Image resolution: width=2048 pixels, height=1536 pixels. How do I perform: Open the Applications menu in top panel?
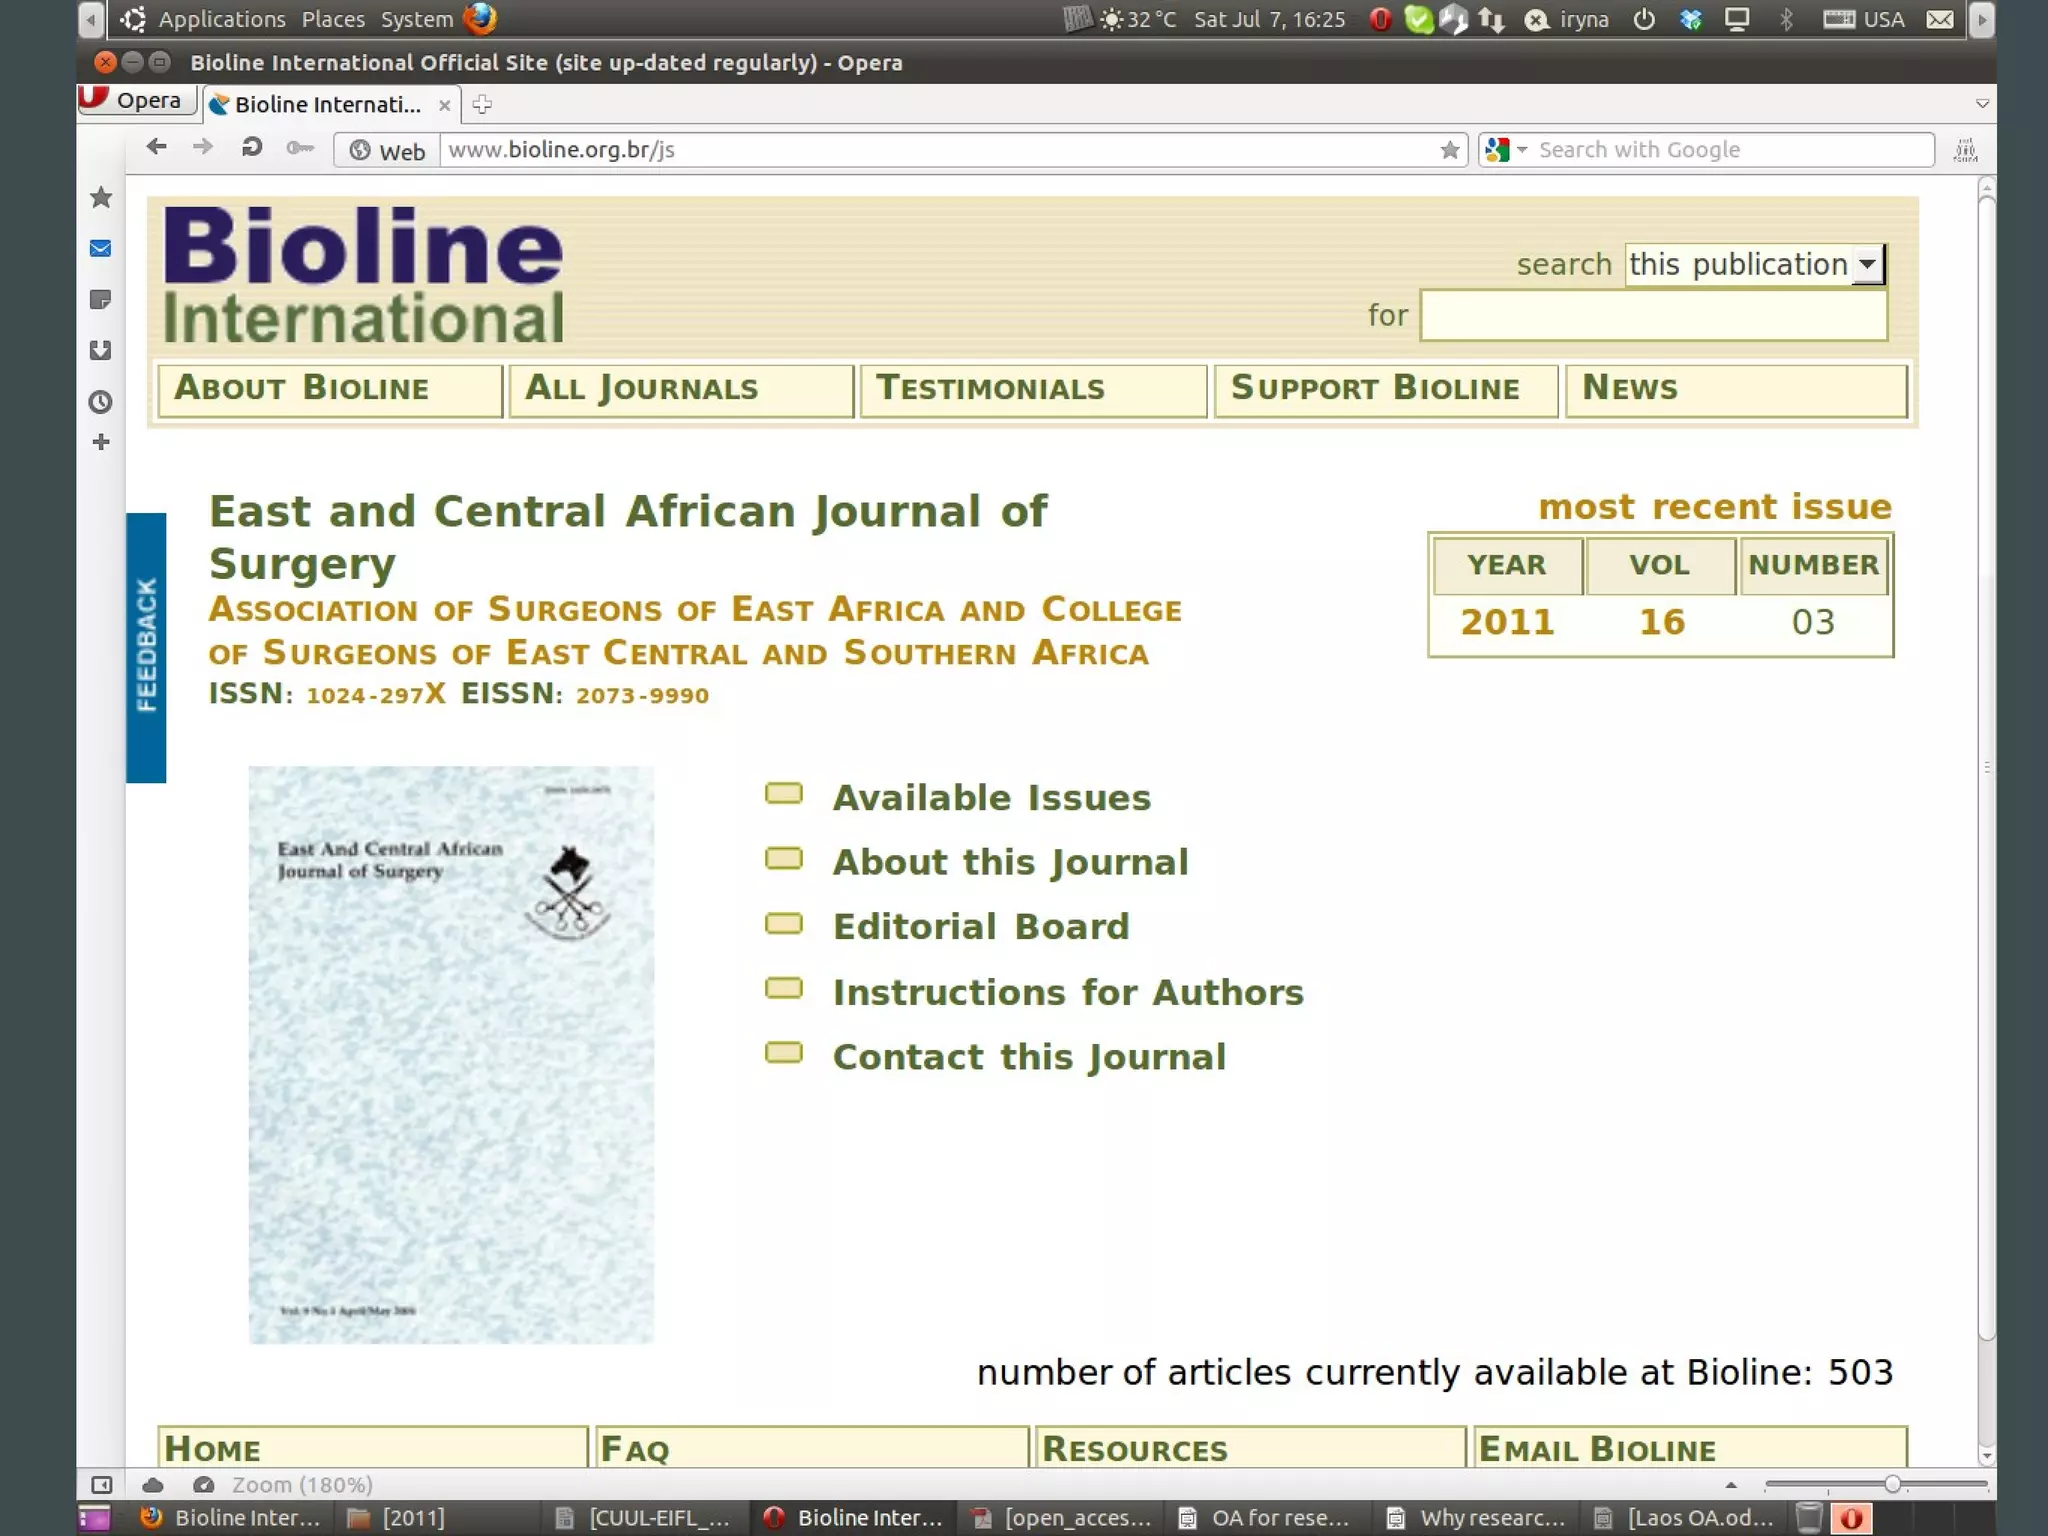coord(221,19)
